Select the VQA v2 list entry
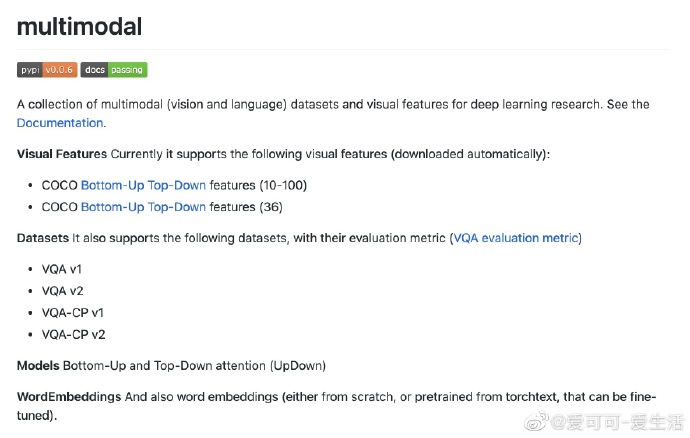 (64, 290)
